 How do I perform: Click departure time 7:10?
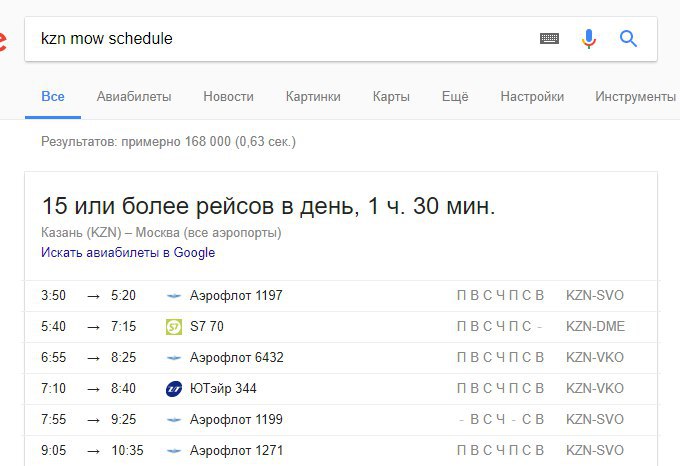53,388
